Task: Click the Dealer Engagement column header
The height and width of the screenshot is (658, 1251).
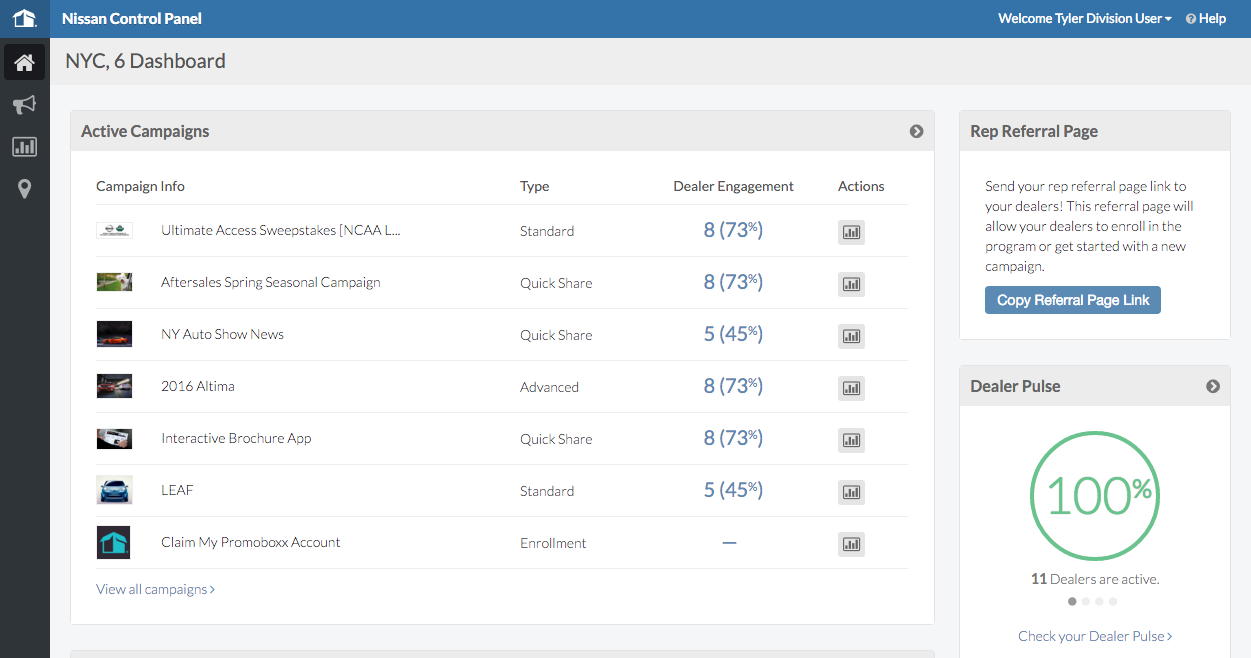Action: (x=734, y=186)
